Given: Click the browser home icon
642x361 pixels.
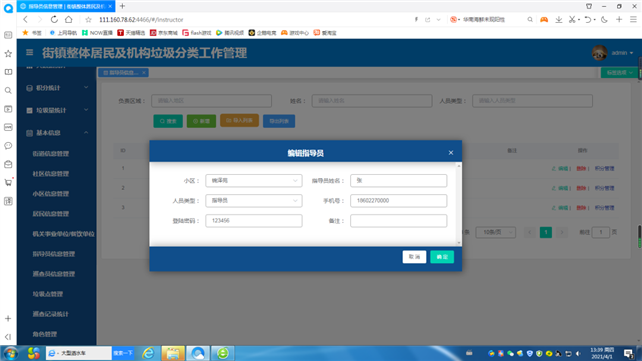Looking at the screenshot, I should [x=69, y=19].
